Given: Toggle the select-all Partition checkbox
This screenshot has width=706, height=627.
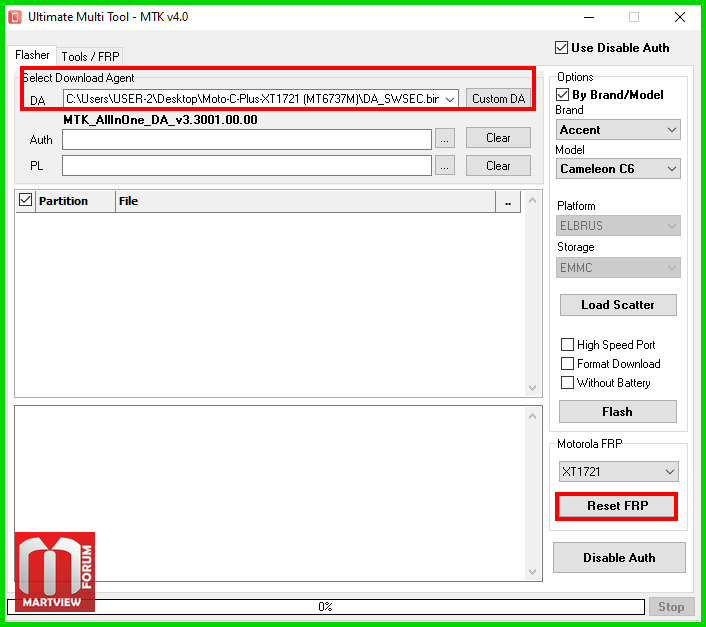Looking at the screenshot, I should pyautogui.click(x=26, y=200).
